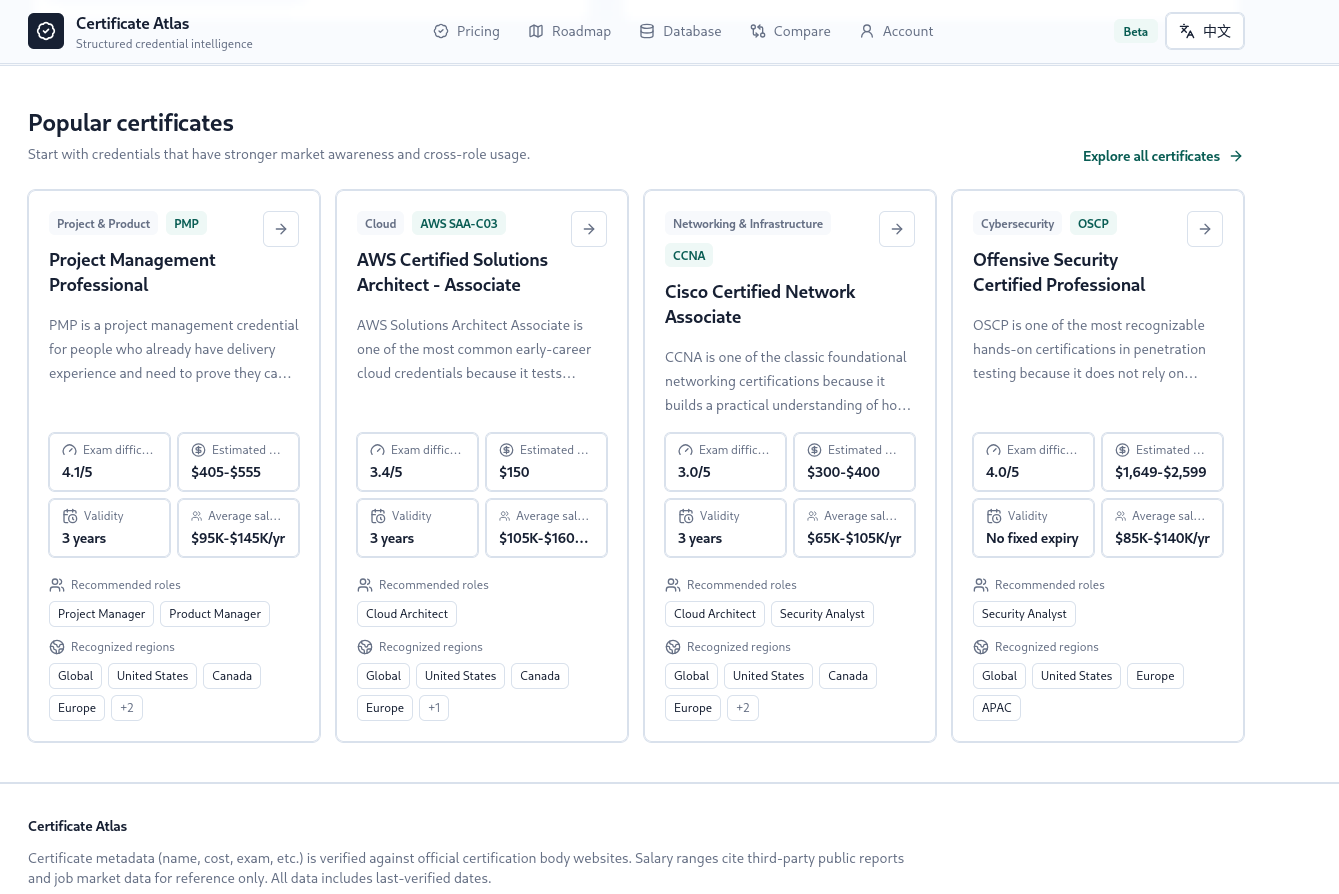Select Security Analyst role on CCNA card
1339x894 pixels.
822,614
